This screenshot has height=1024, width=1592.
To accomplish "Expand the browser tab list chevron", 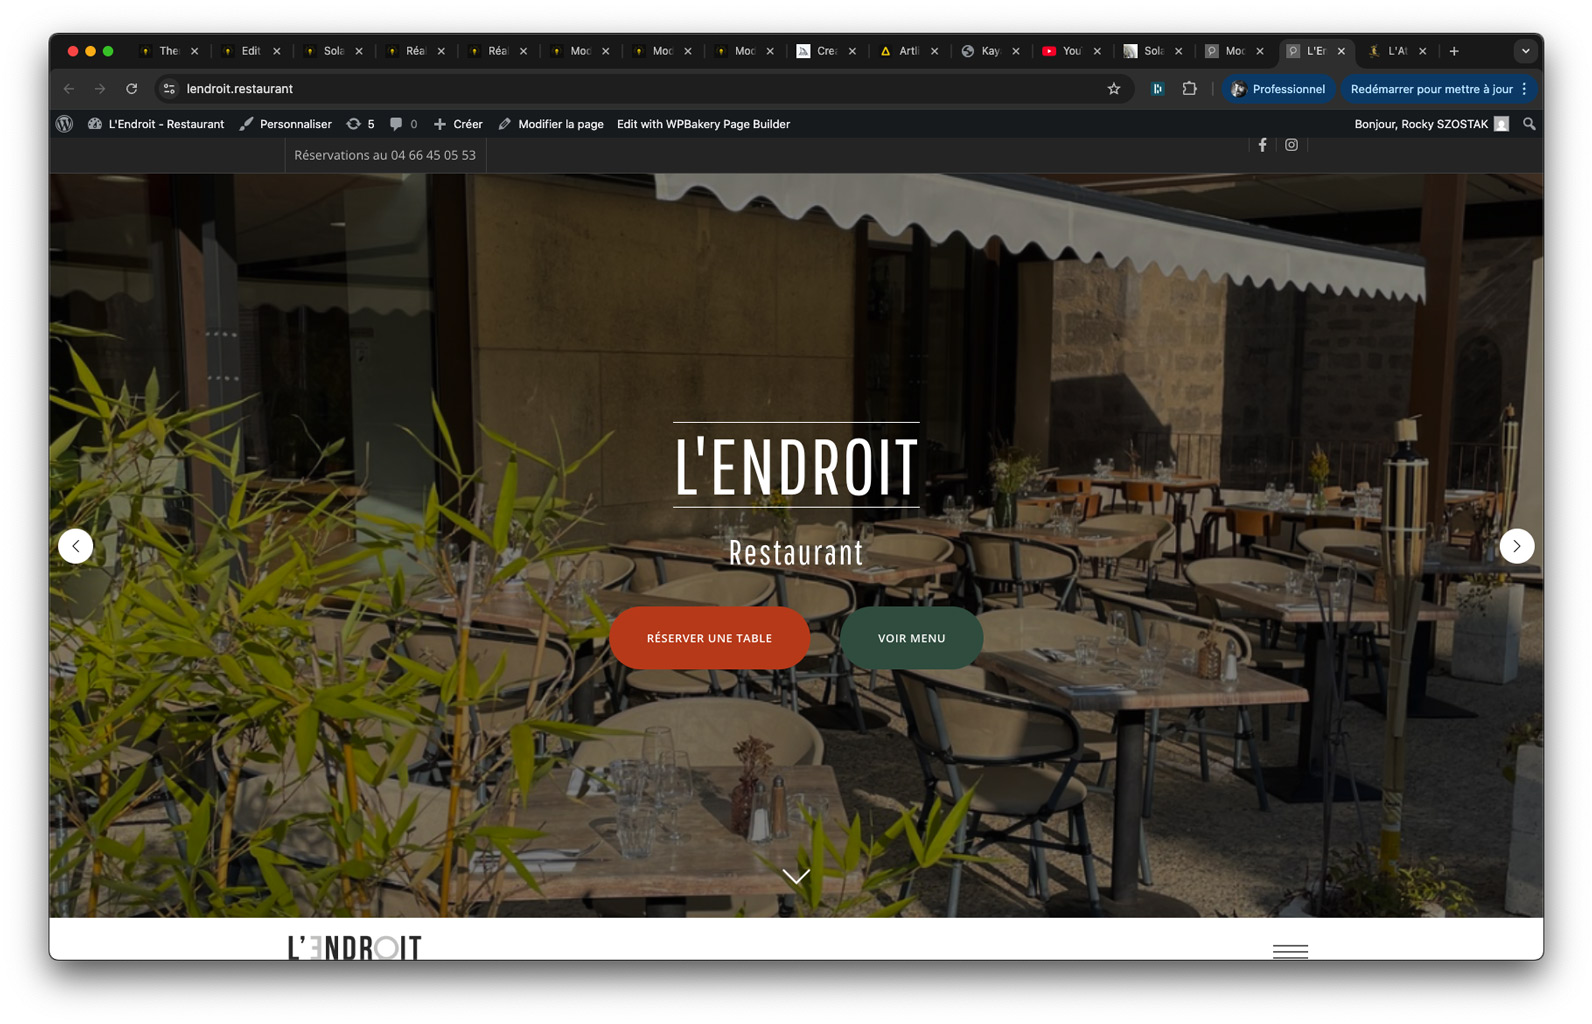I will (x=1524, y=51).
